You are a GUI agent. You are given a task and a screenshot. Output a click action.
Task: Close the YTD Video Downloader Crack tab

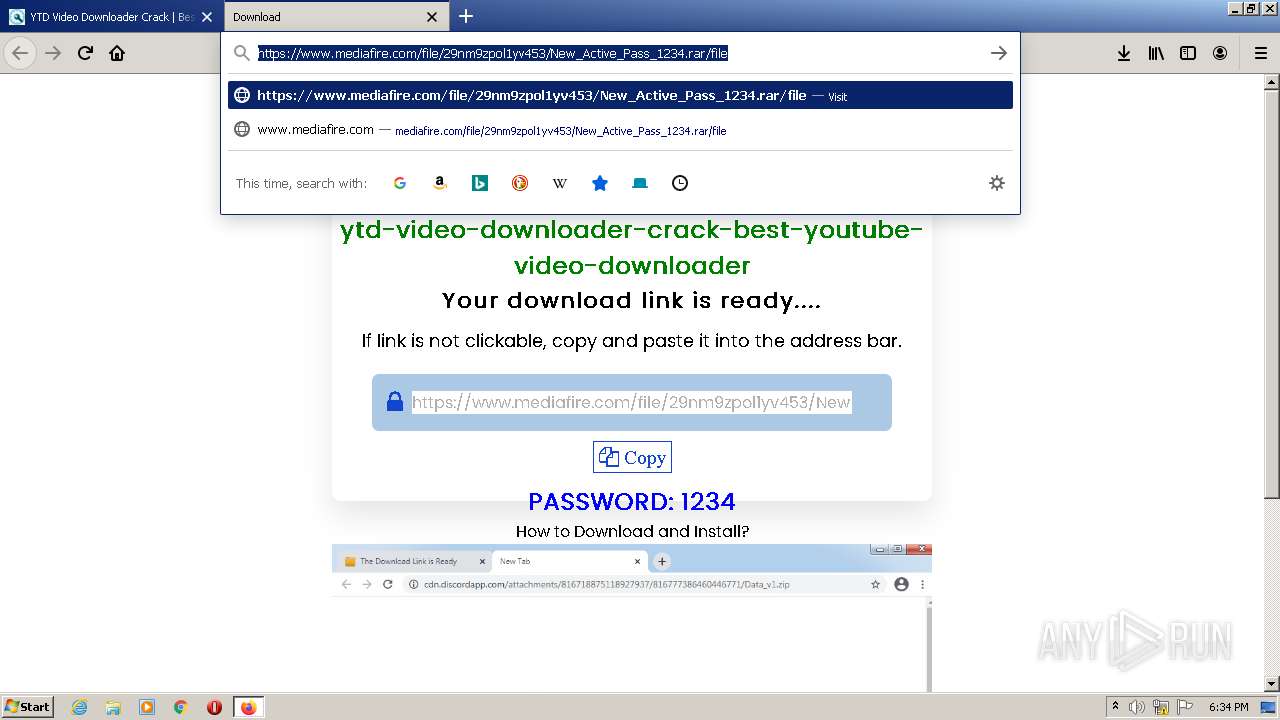[207, 17]
